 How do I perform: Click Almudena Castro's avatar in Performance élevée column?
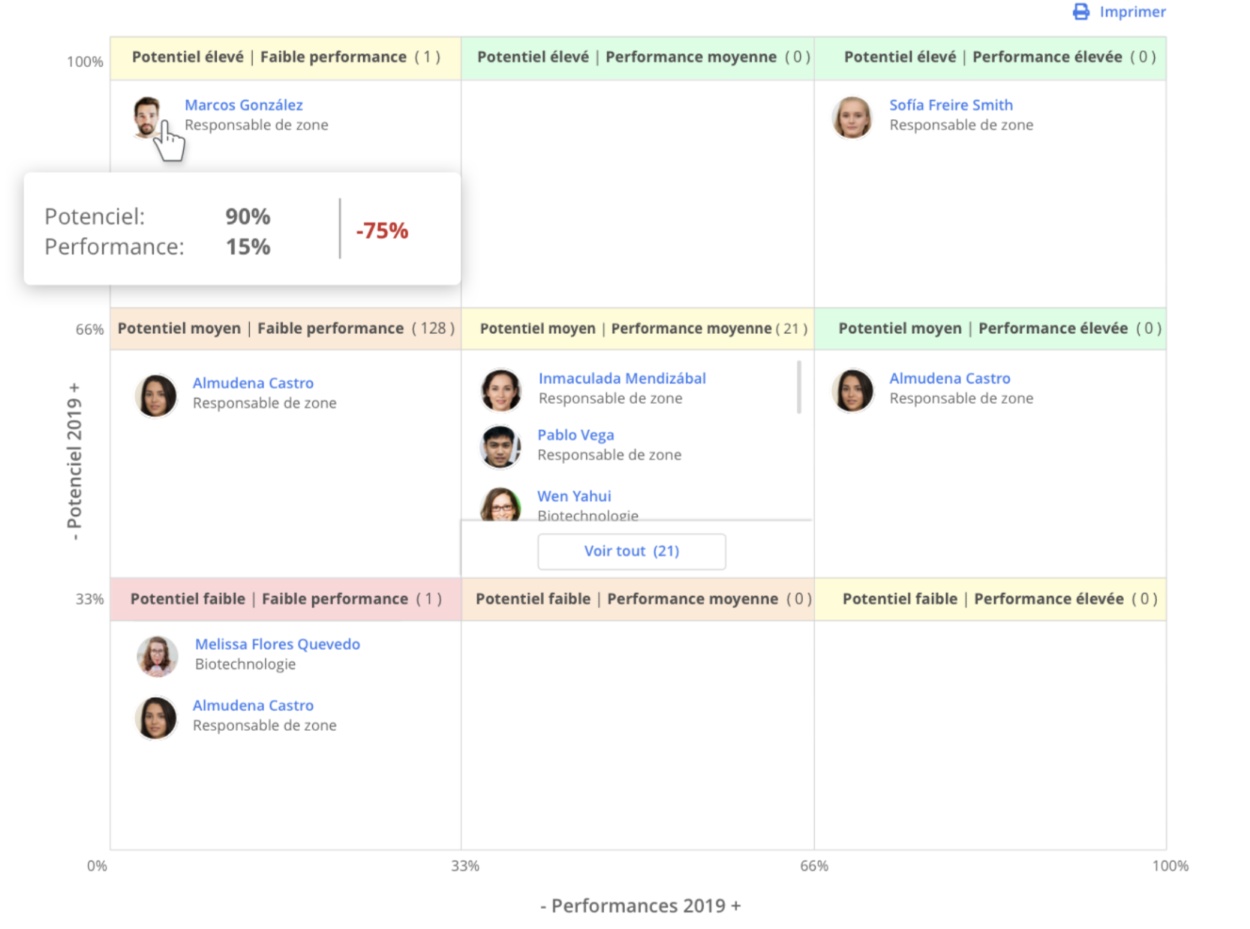853,390
